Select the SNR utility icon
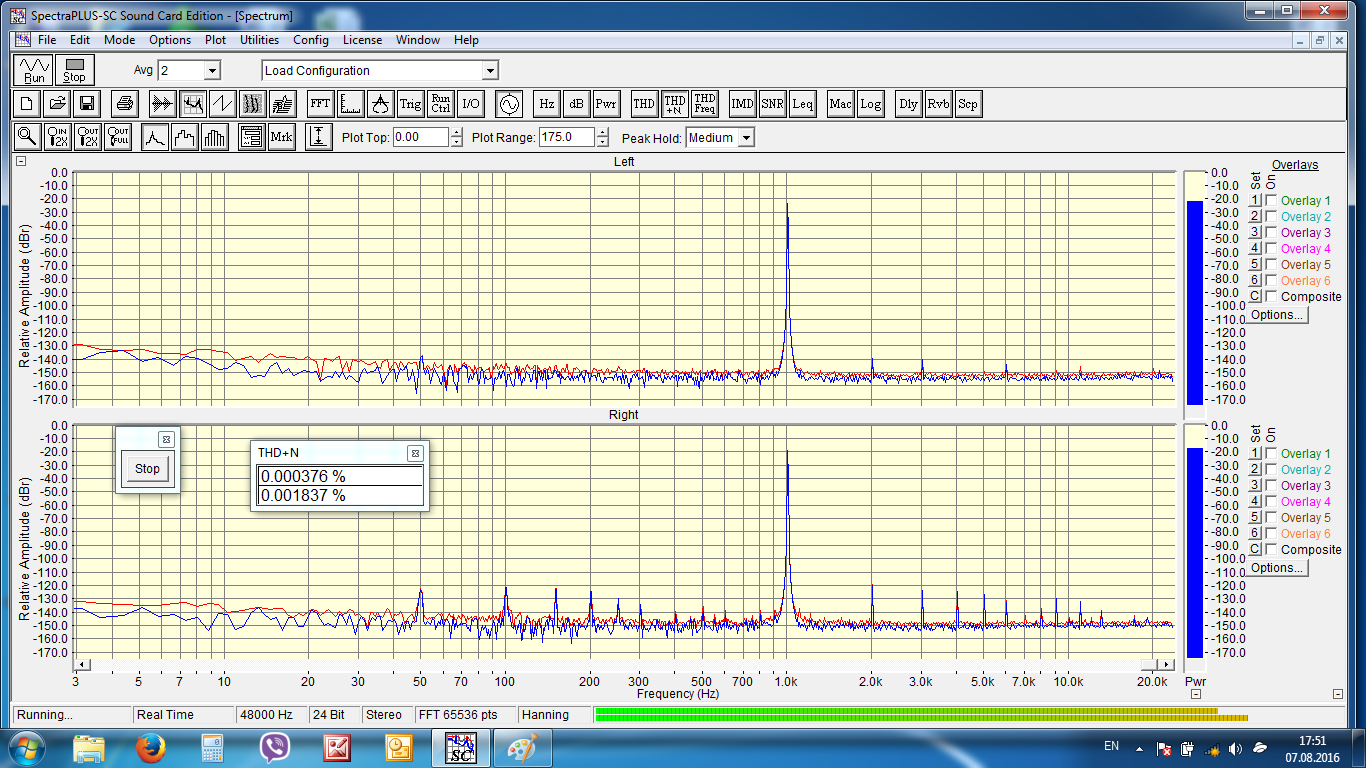This screenshot has width=1366, height=768. click(x=772, y=104)
